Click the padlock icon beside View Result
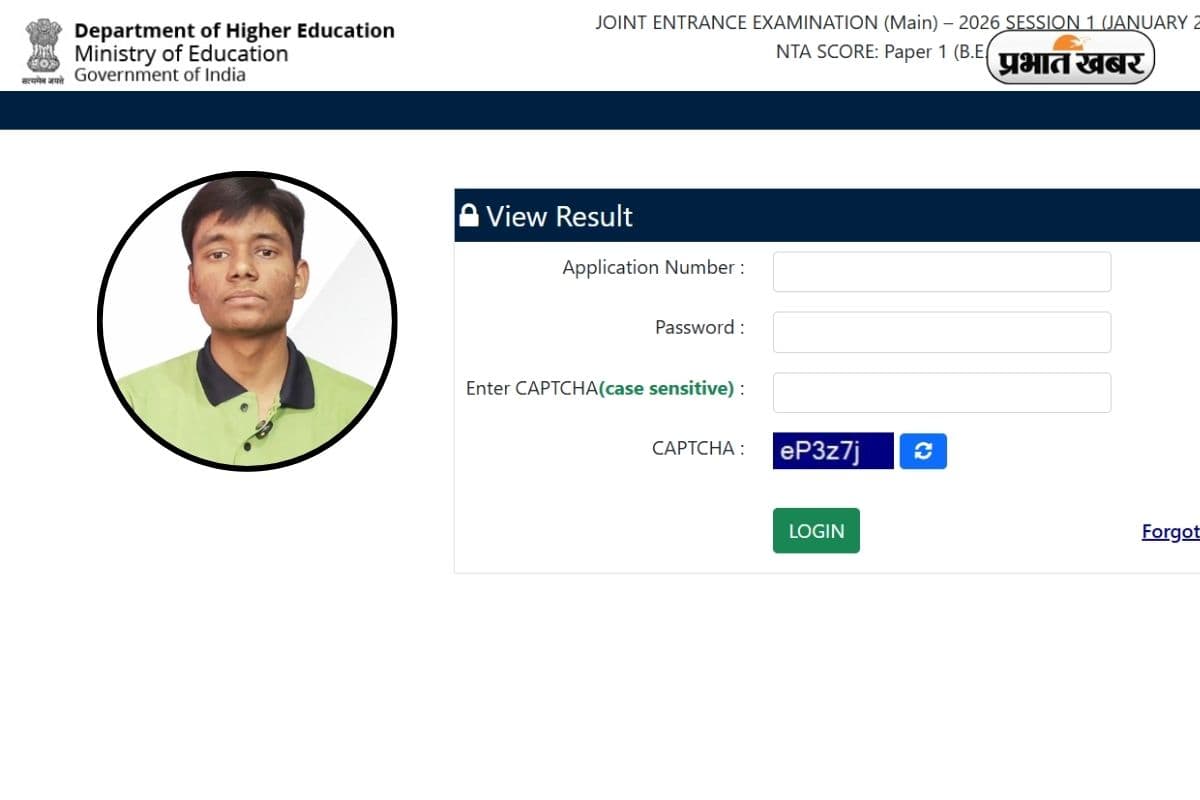1200x800 pixels. [469, 215]
